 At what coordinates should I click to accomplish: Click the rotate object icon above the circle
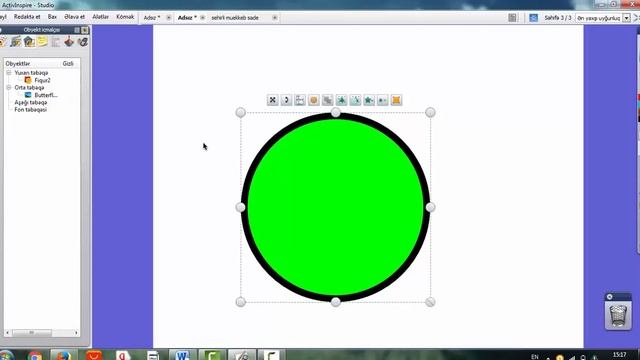[286, 100]
